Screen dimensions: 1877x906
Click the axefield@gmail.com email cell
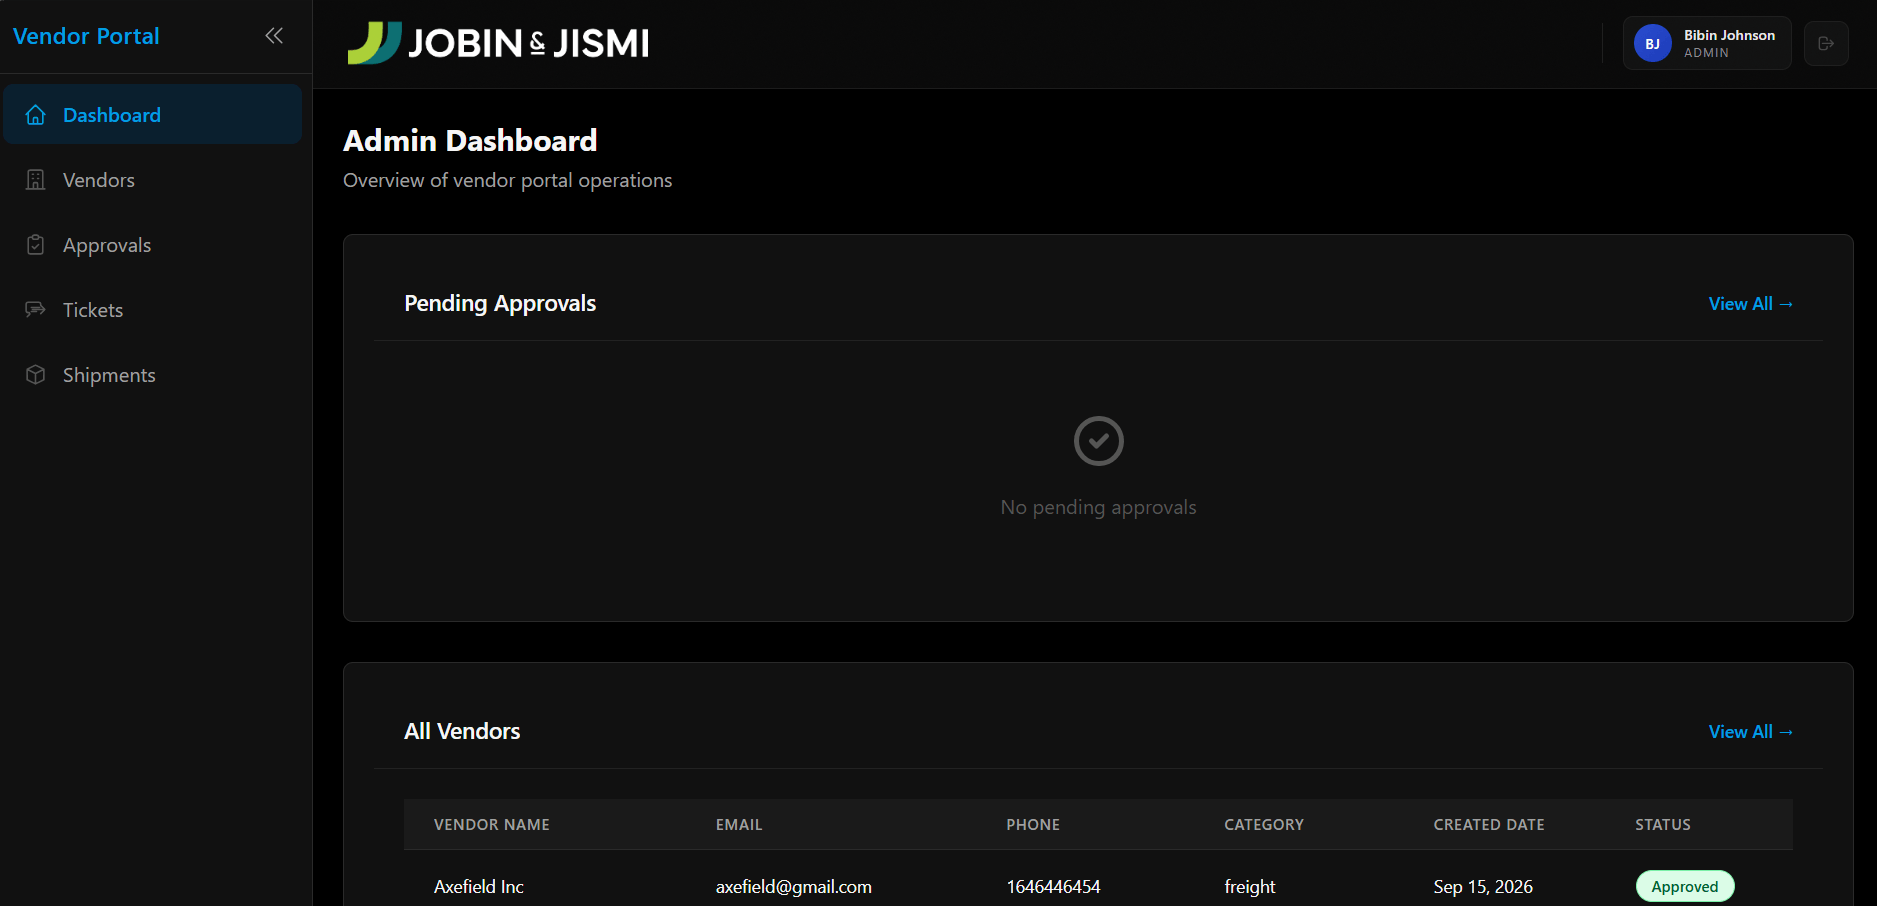(794, 887)
